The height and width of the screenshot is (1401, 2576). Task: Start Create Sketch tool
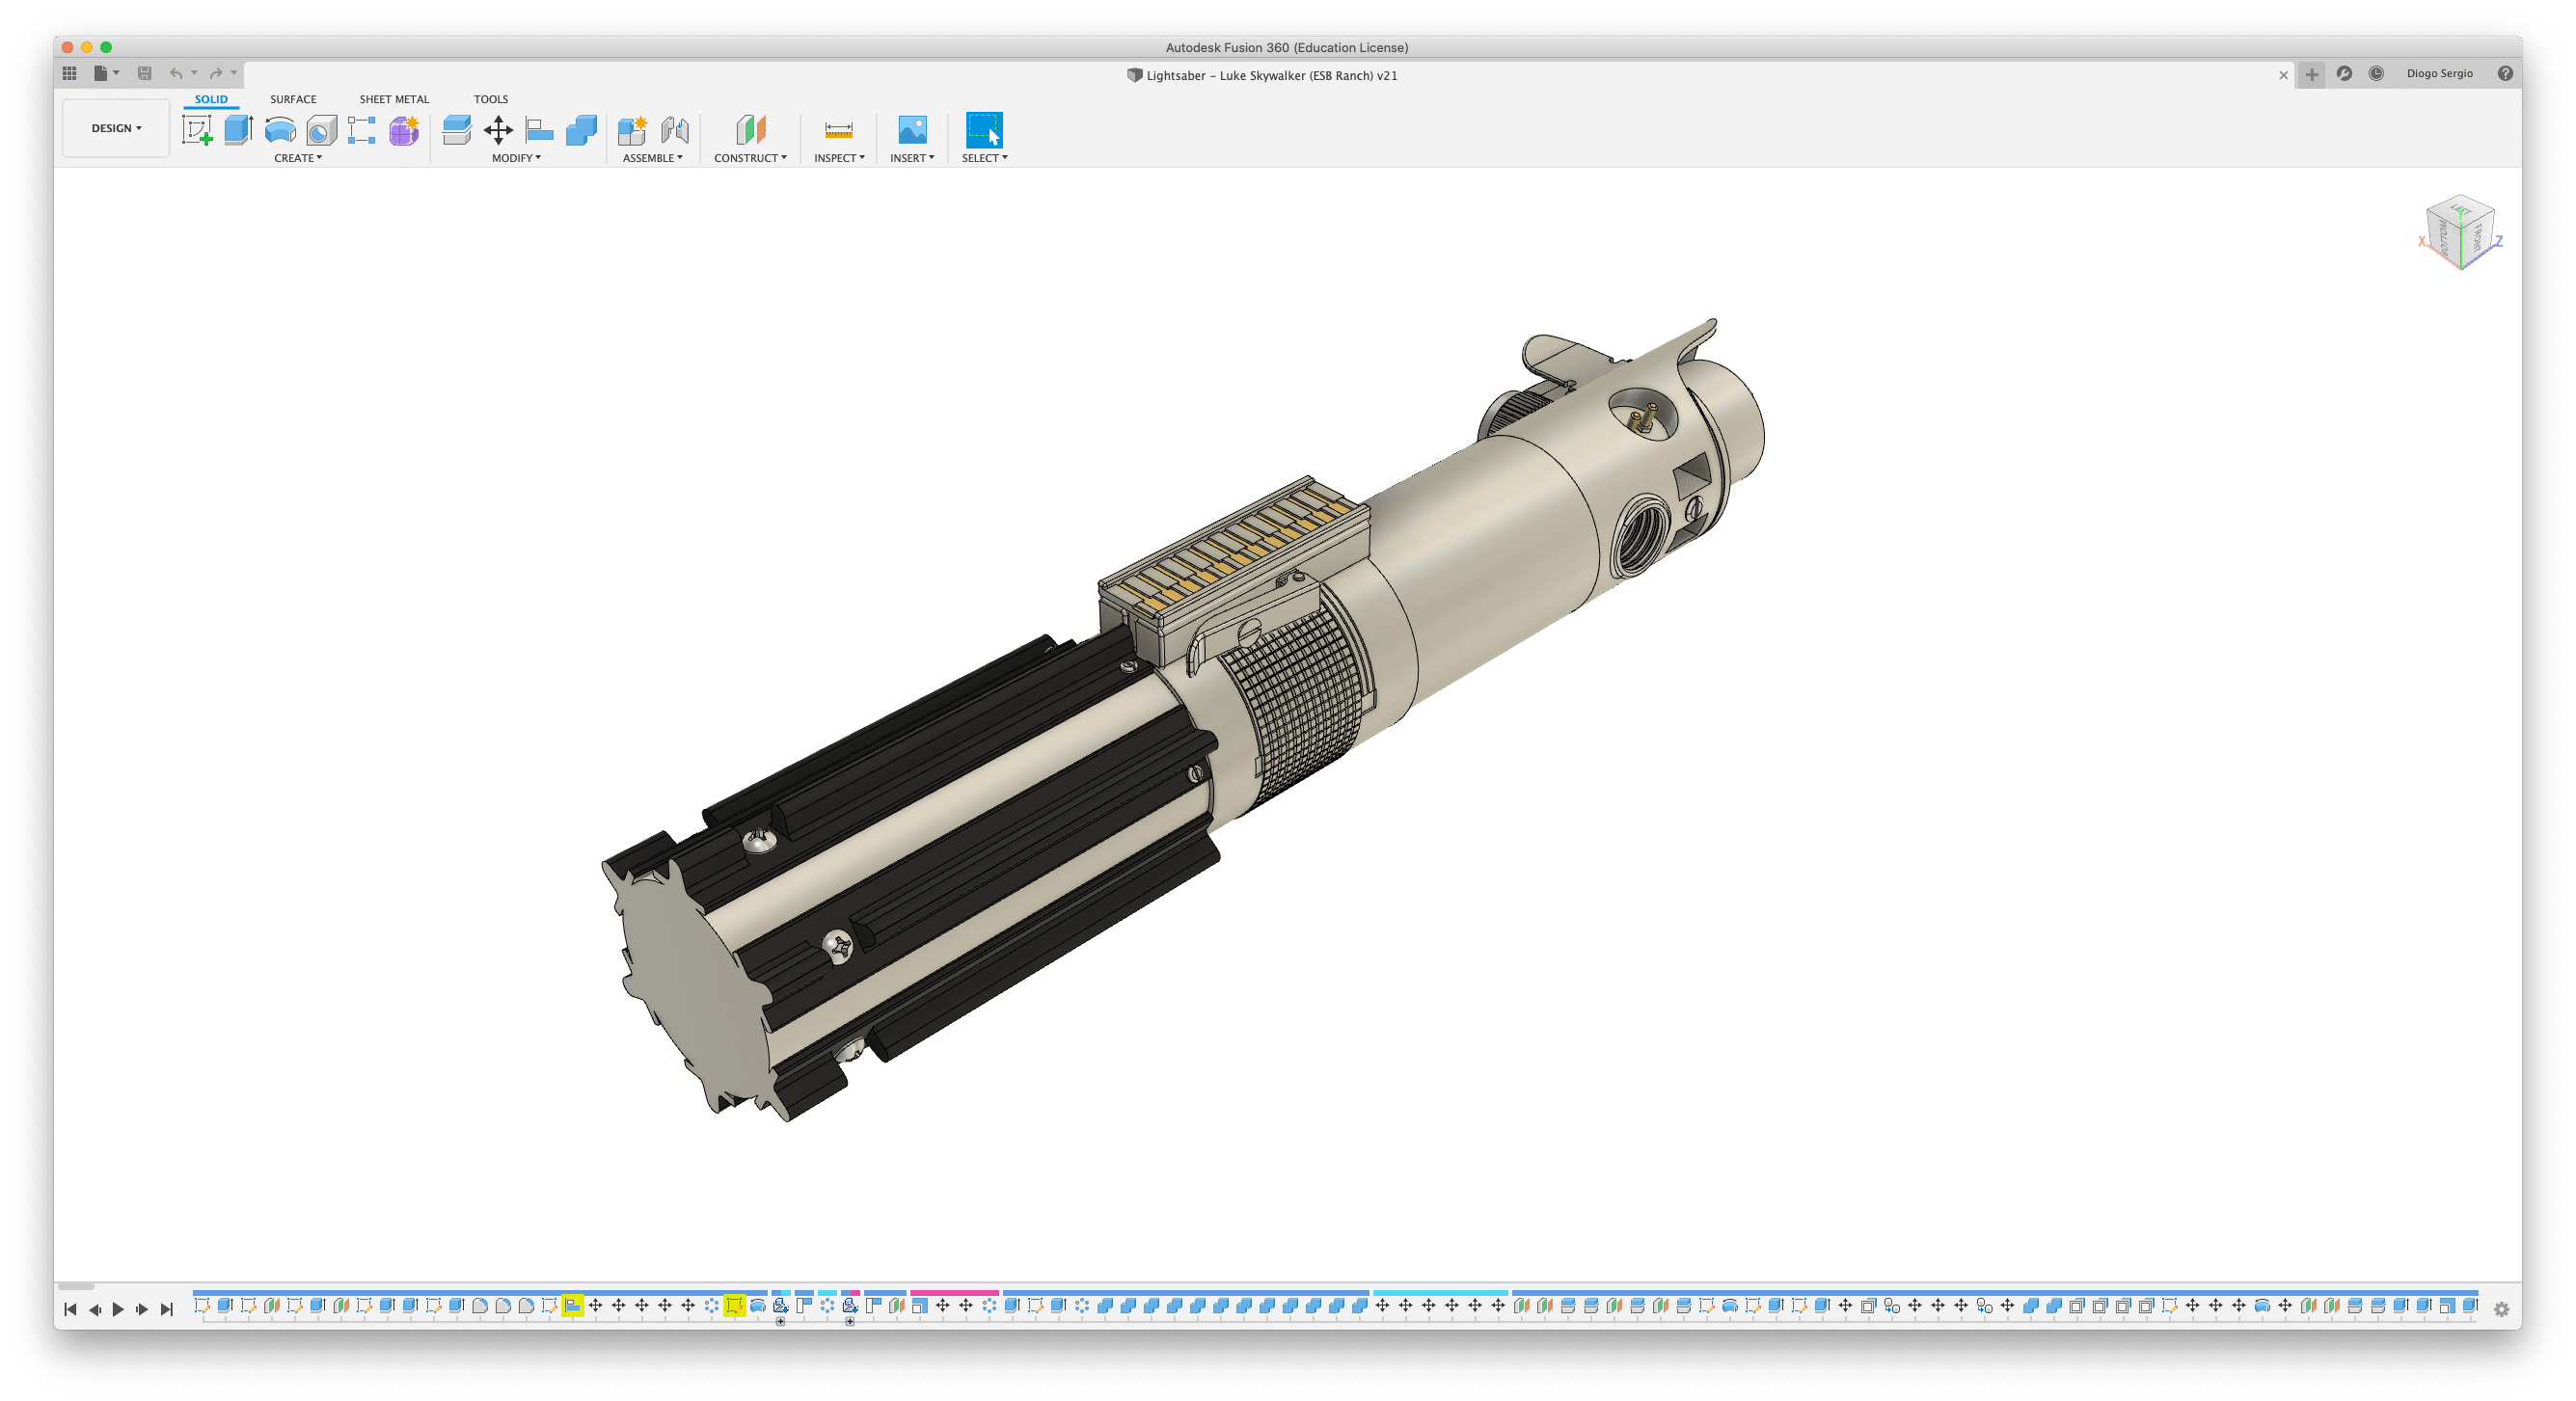[x=197, y=130]
